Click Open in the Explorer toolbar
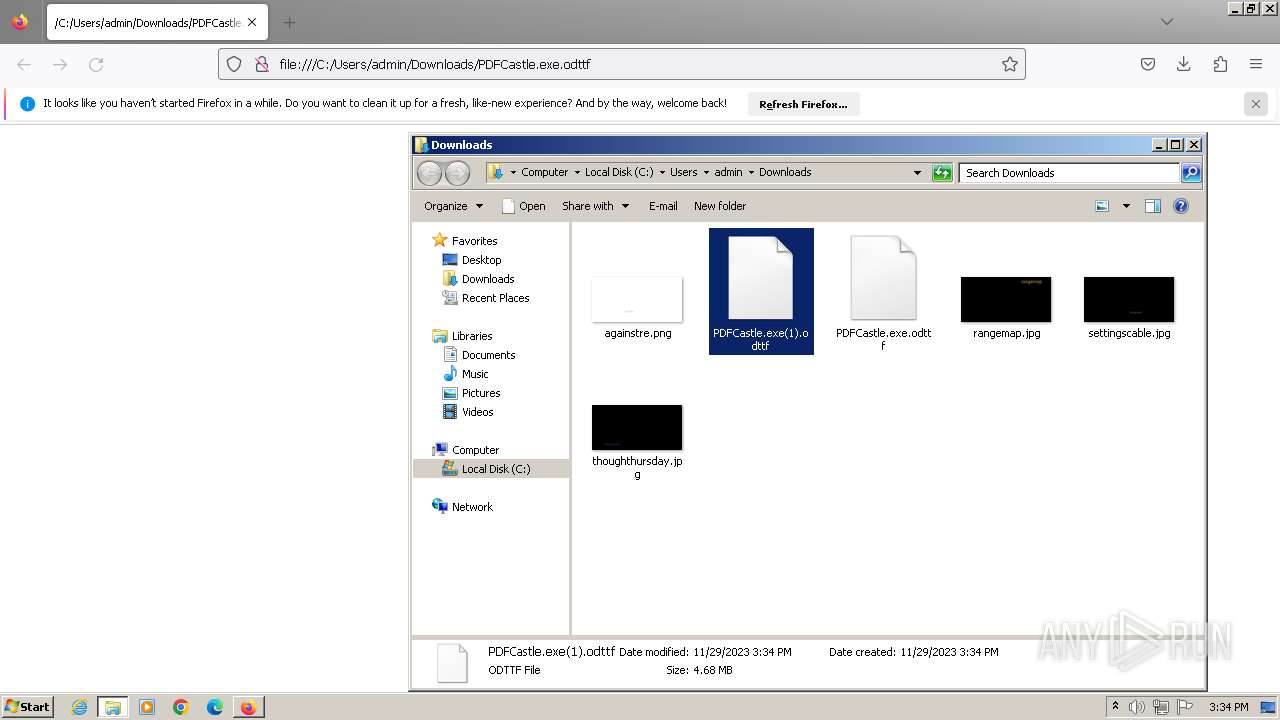This screenshot has width=1280, height=720. (x=523, y=206)
